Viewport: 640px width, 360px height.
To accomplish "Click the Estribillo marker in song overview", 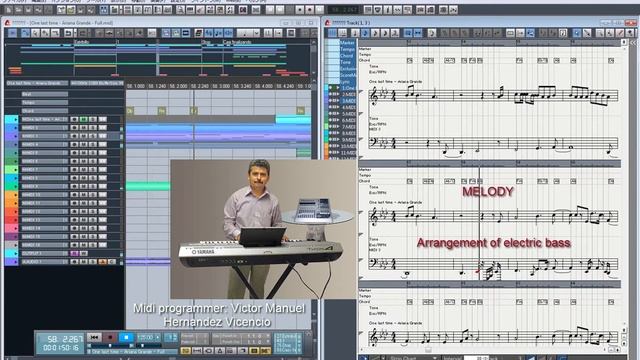I will pyautogui.click(x=82, y=42).
